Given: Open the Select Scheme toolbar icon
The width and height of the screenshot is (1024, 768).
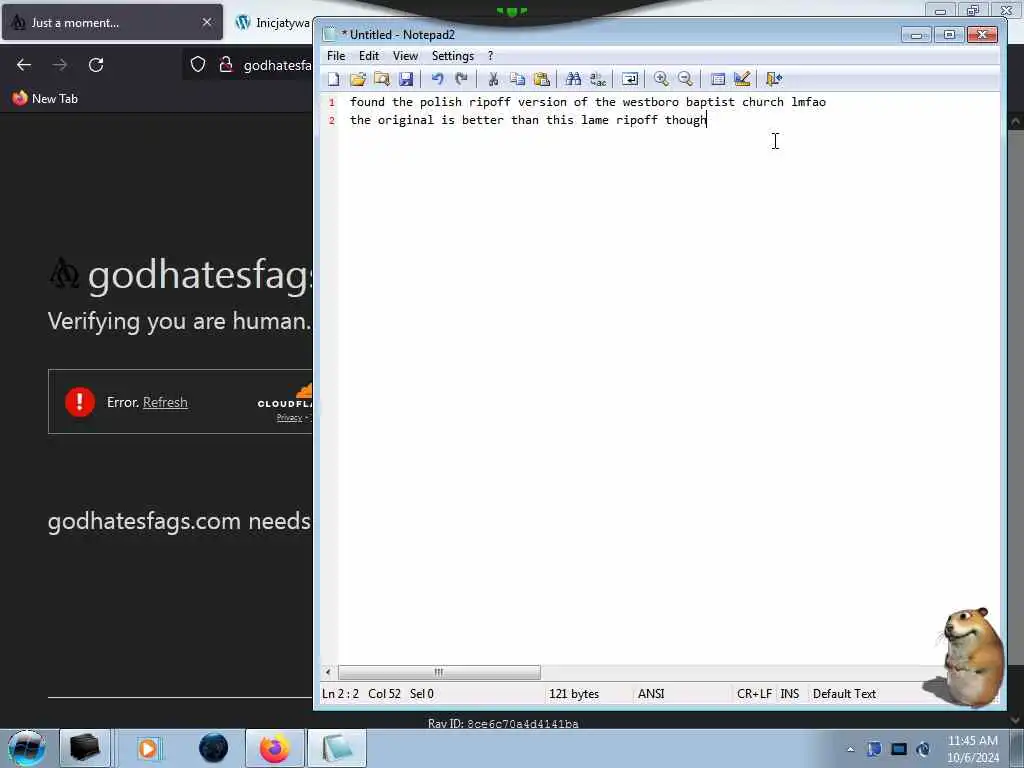Looking at the screenshot, I should 718,79.
